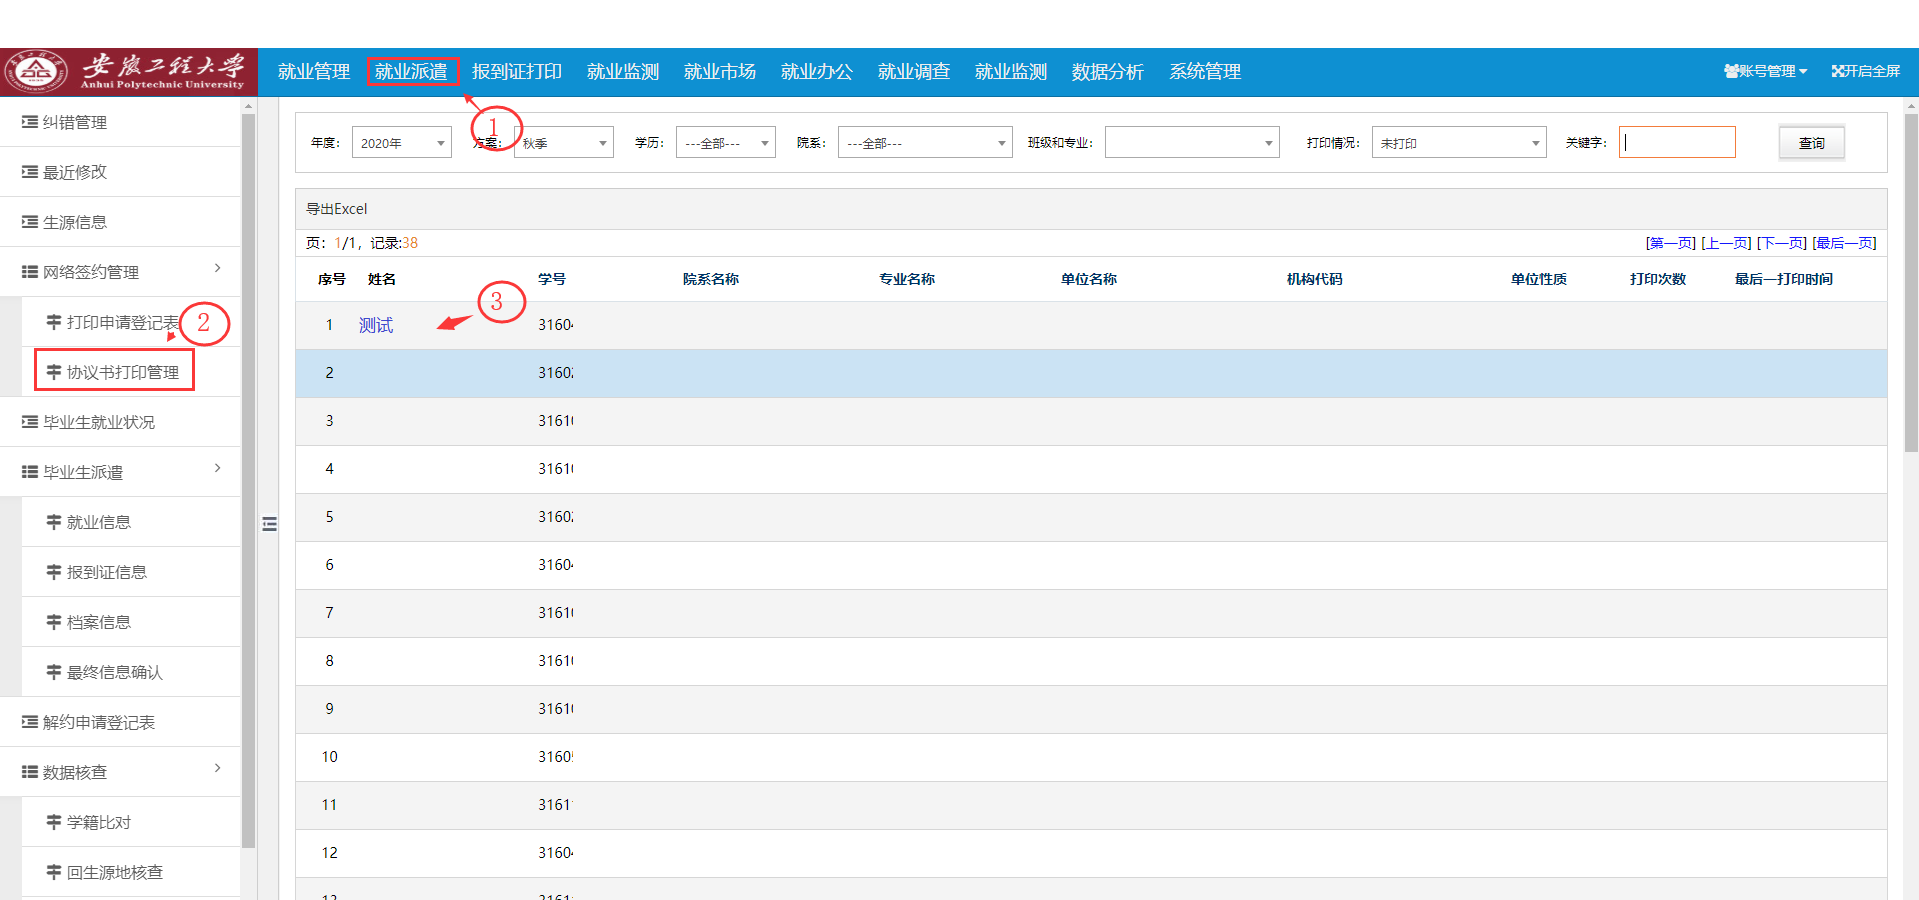Screen dimensions: 1919x900
Task: Click the icon next to 生源信息
Action: tap(30, 222)
